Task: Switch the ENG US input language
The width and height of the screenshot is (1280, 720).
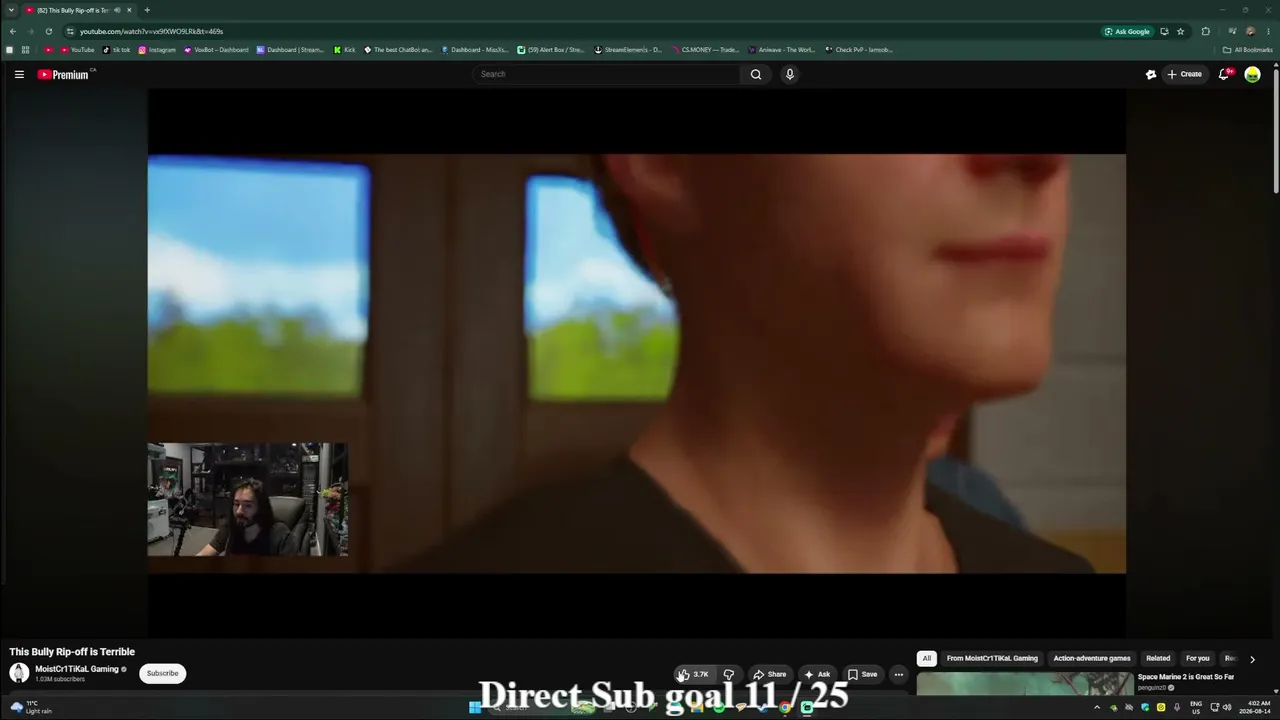Action: point(1196,707)
